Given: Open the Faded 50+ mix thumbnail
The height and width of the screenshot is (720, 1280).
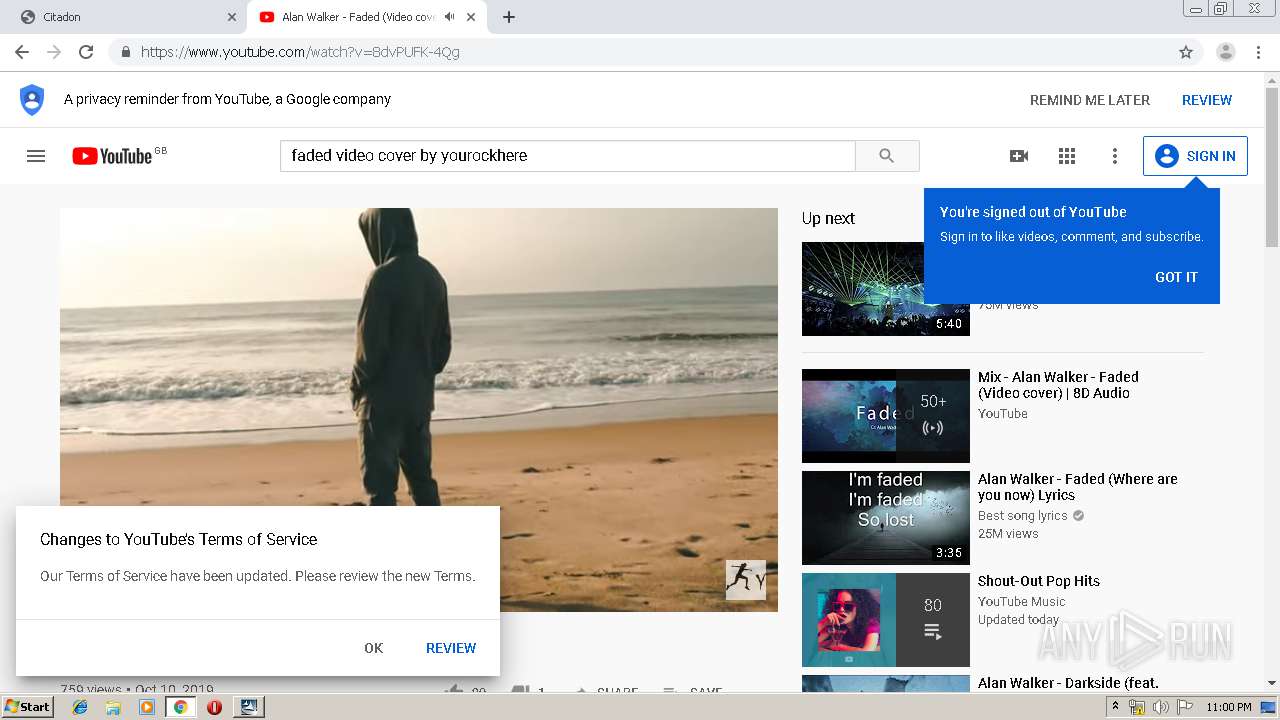Looking at the screenshot, I should click(886, 416).
